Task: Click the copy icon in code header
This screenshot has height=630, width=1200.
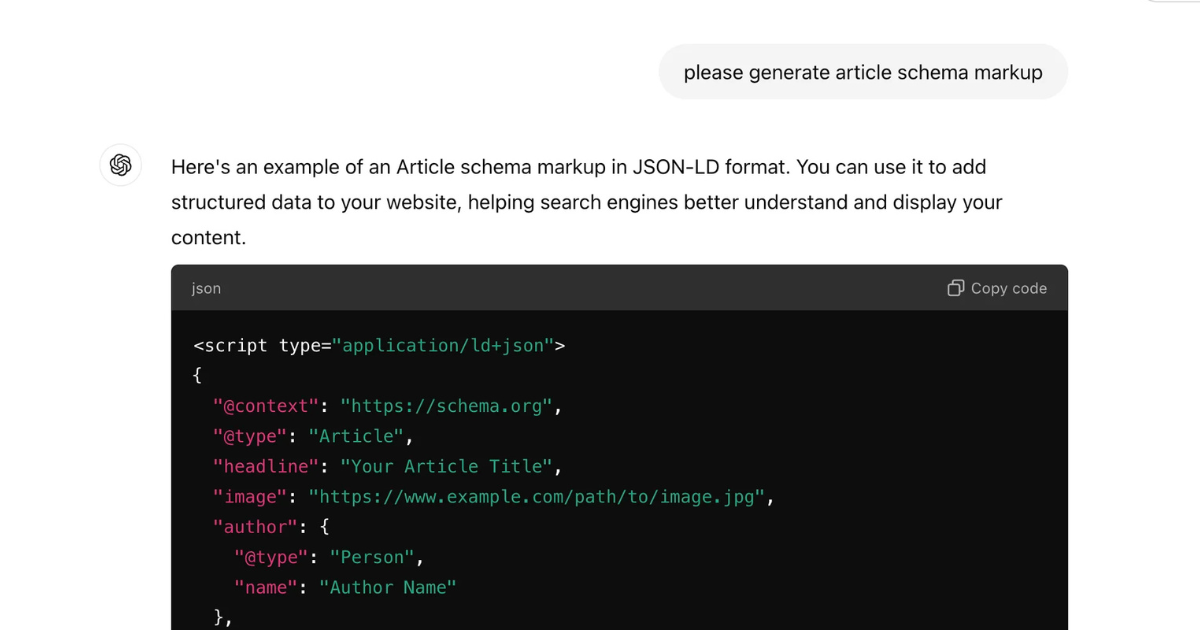Action: click(955, 288)
